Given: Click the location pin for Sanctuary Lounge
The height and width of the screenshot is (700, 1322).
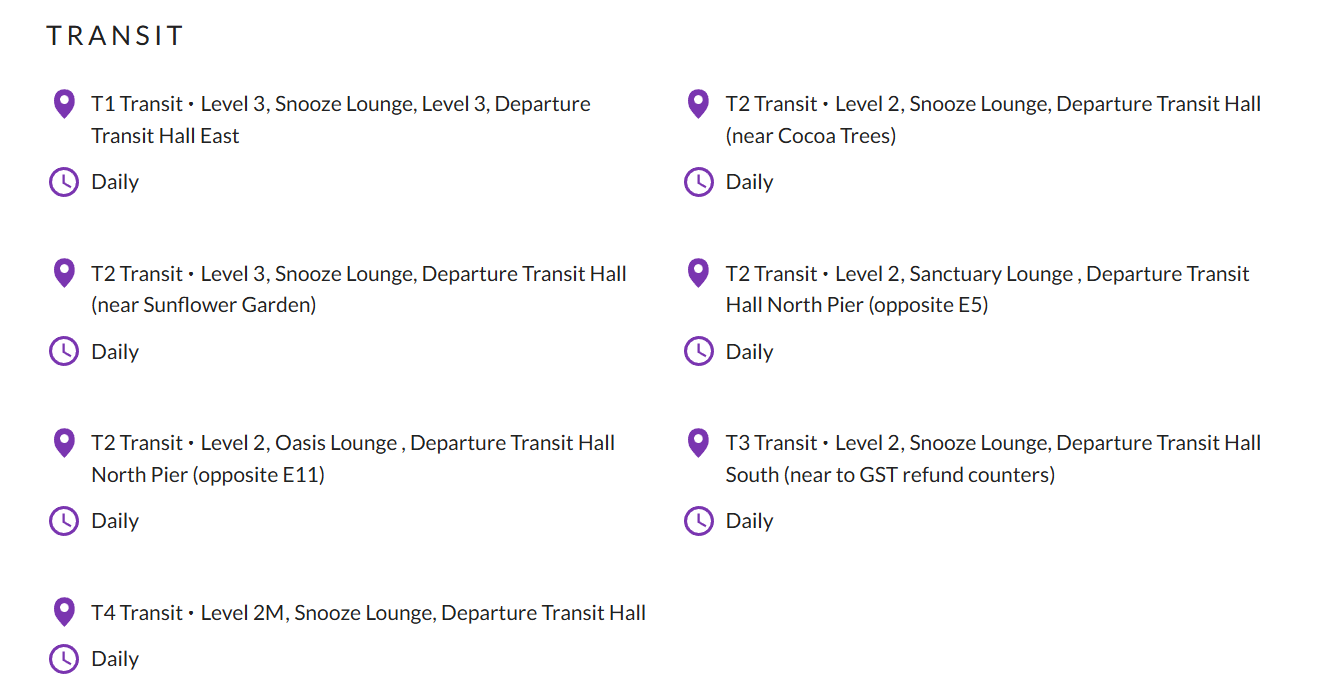Looking at the screenshot, I should [698, 273].
